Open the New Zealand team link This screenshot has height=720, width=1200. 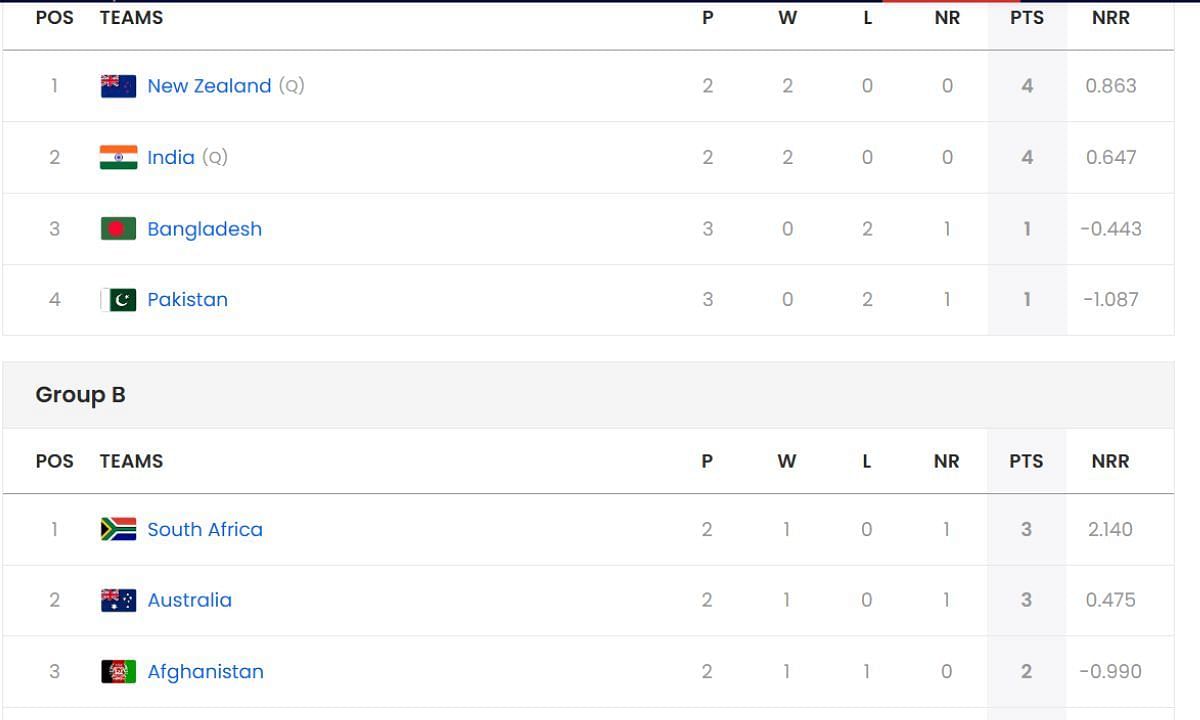[x=209, y=86]
